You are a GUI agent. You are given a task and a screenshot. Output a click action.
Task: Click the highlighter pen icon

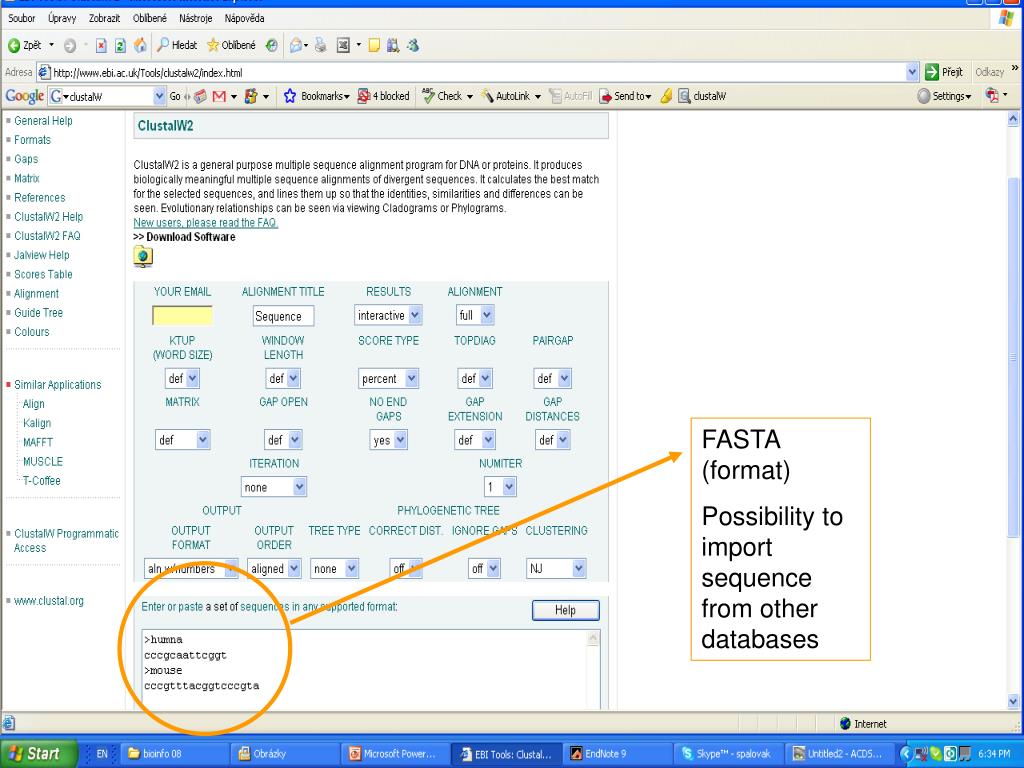(x=666, y=96)
